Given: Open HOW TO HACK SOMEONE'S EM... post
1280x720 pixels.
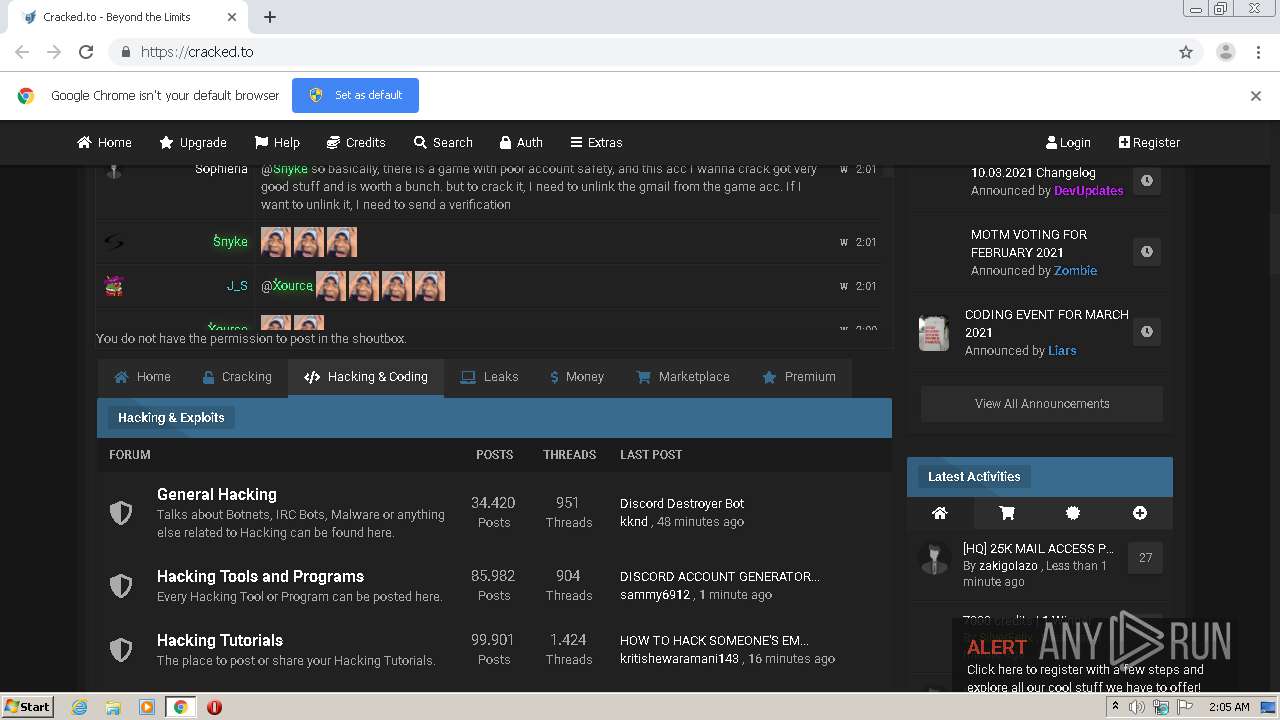Looking at the screenshot, I should click(715, 641).
